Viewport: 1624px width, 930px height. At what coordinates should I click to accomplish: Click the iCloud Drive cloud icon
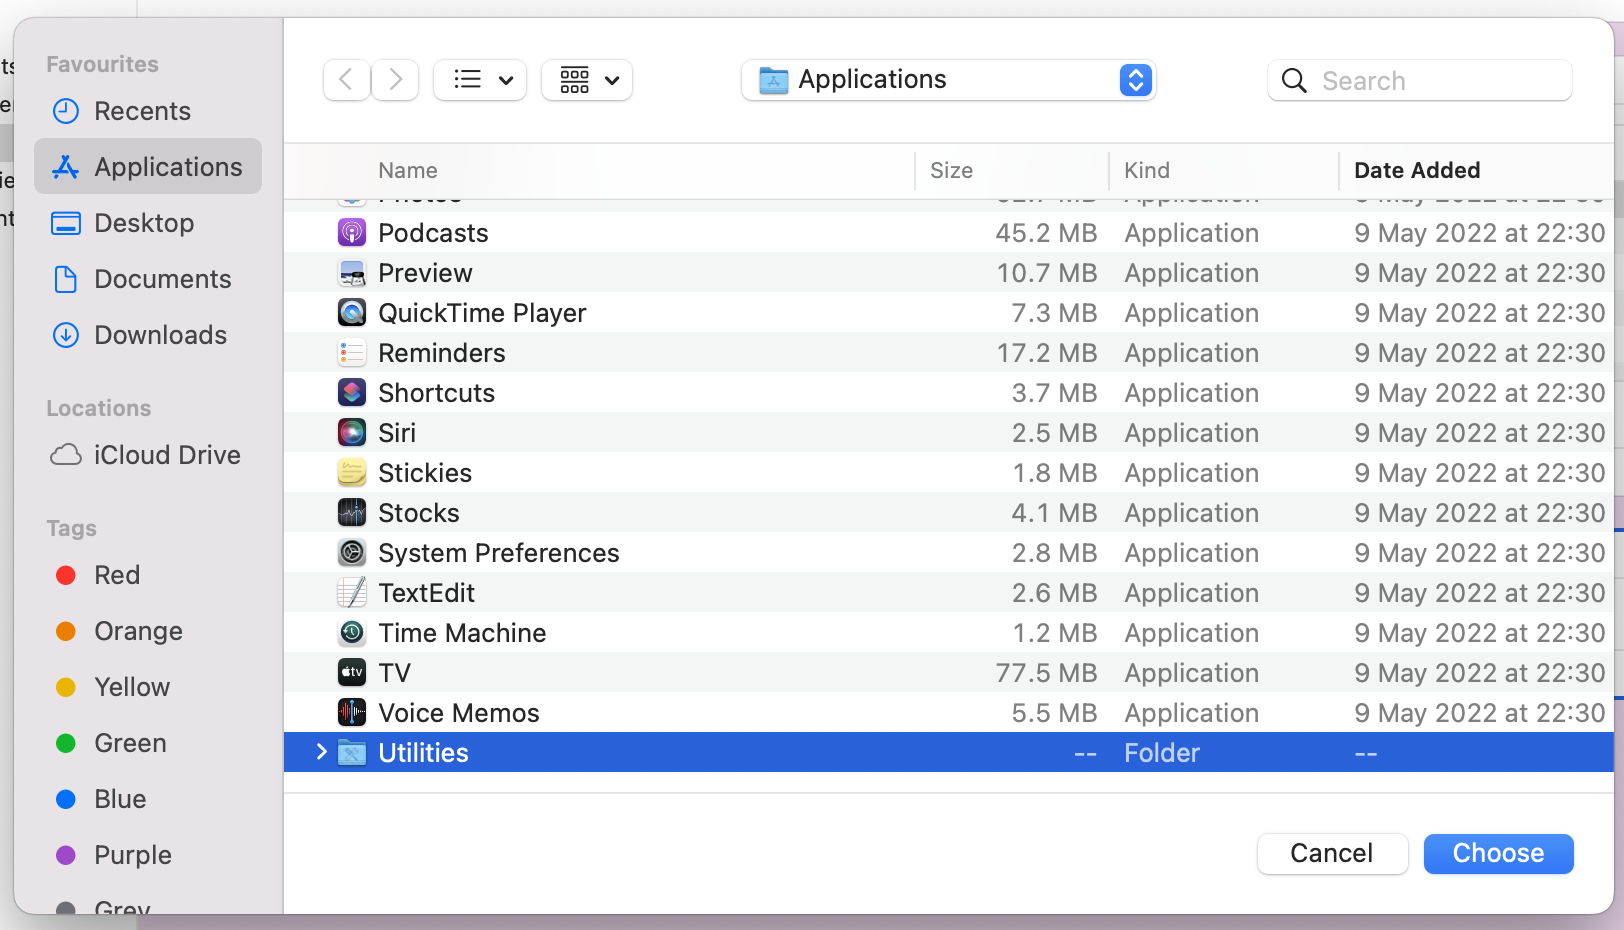click(66, 455)
